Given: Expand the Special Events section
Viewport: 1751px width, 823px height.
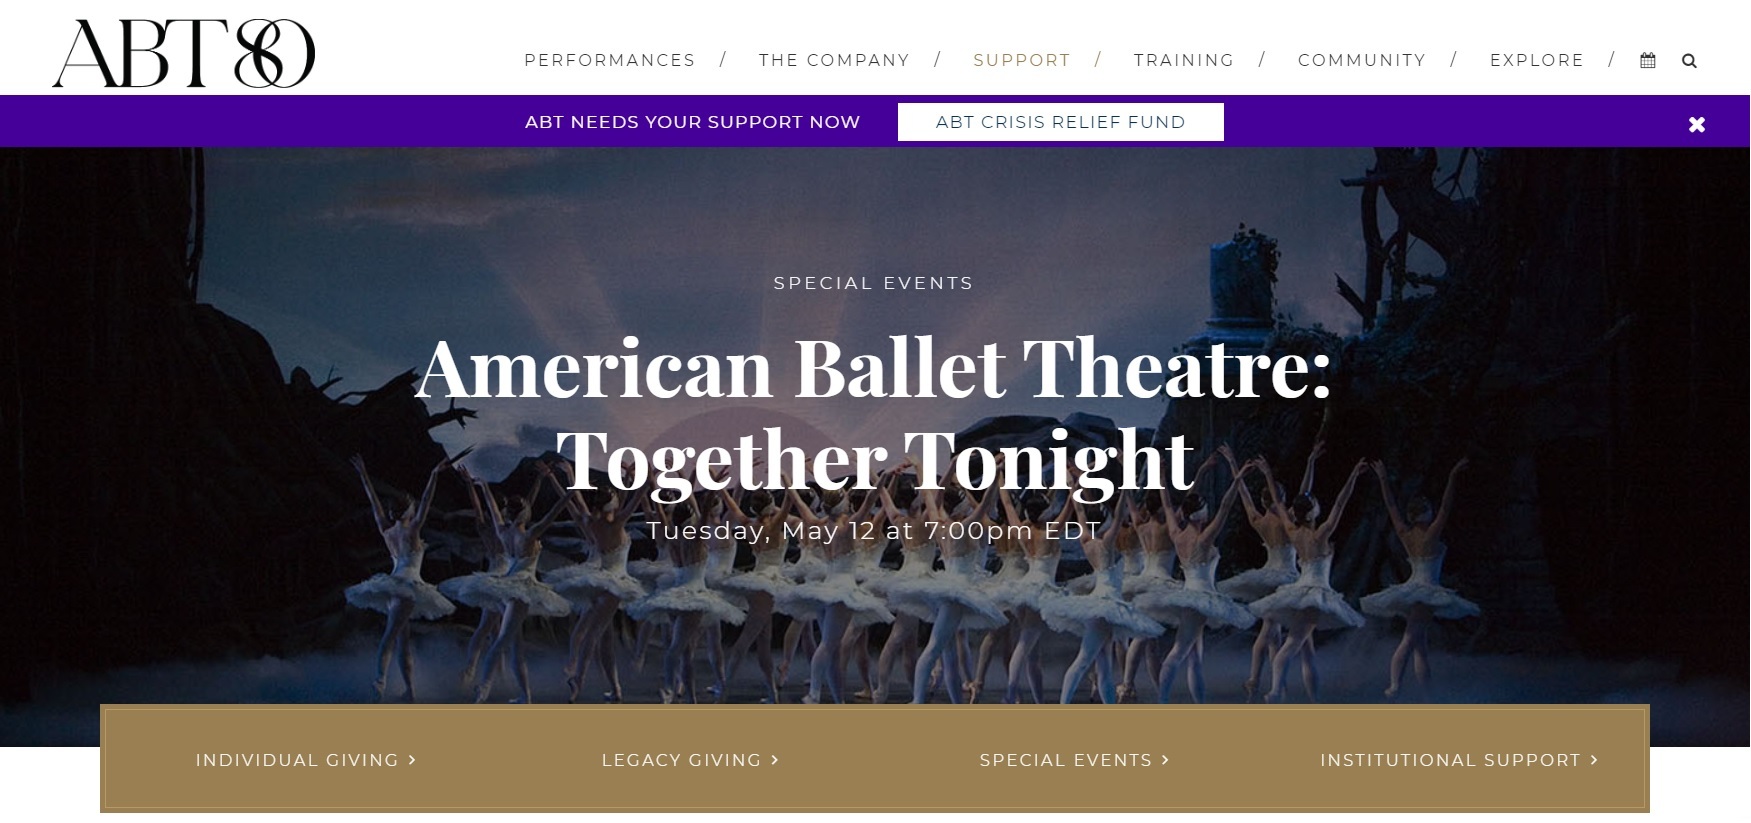Looking at the screenshot, I should tap(1073, 760).
